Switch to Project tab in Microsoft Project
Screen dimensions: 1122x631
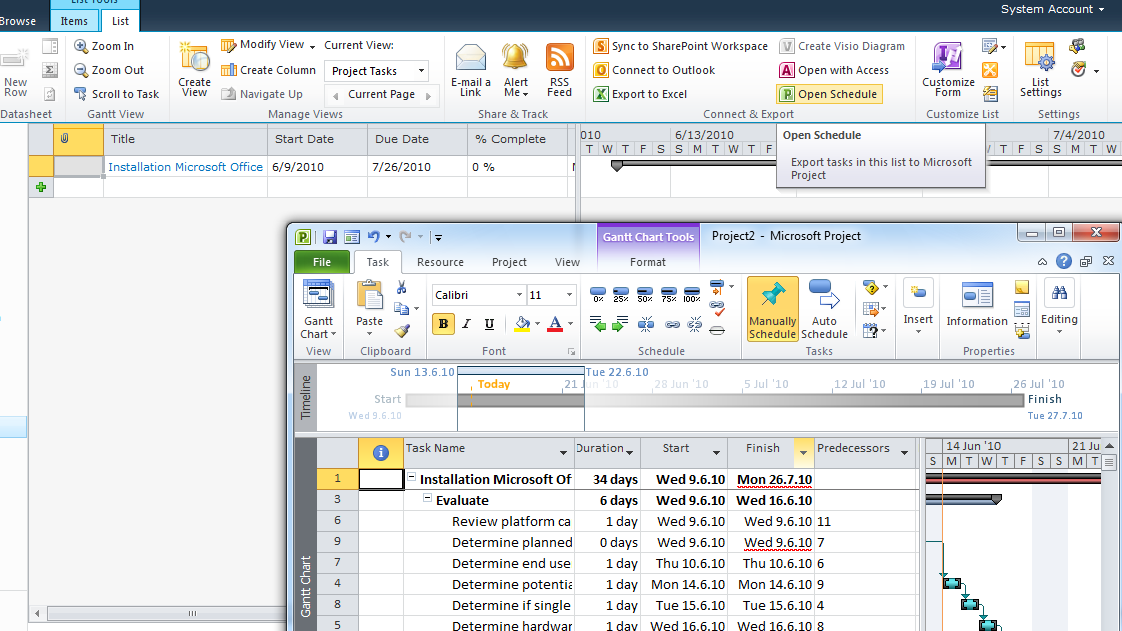click(509, 262)
